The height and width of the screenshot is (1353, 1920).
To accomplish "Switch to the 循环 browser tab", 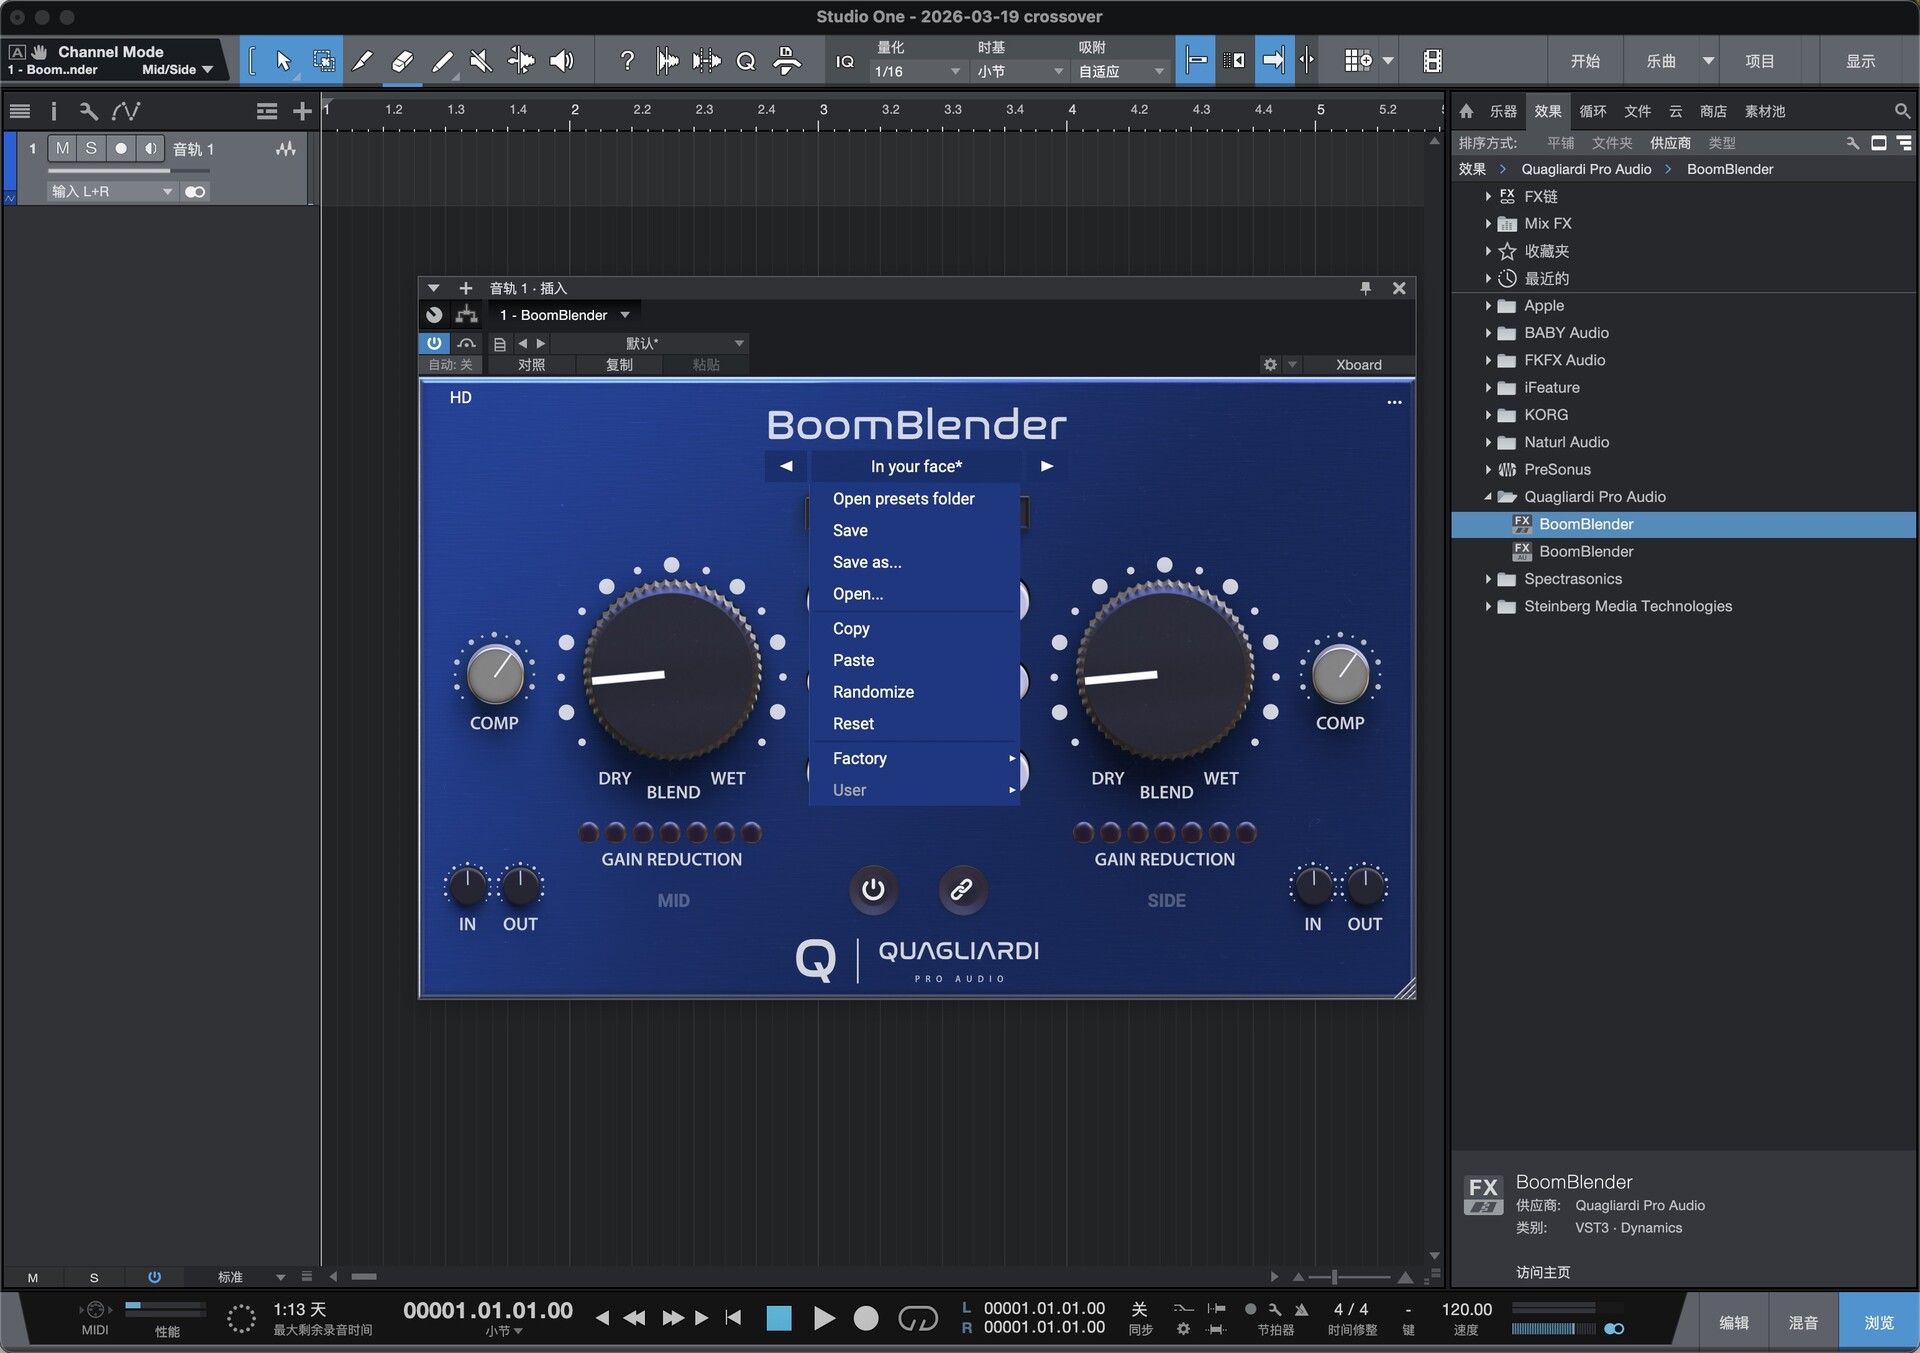I will click(x=1592, y=111).
